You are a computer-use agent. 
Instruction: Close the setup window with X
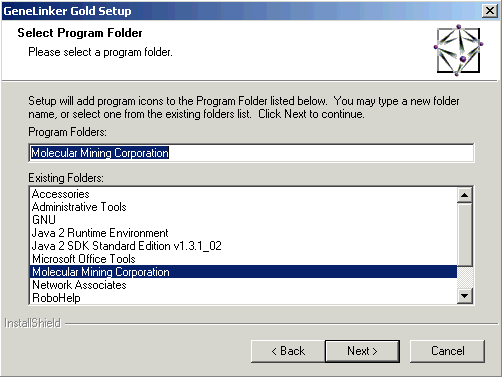[490, 11]
